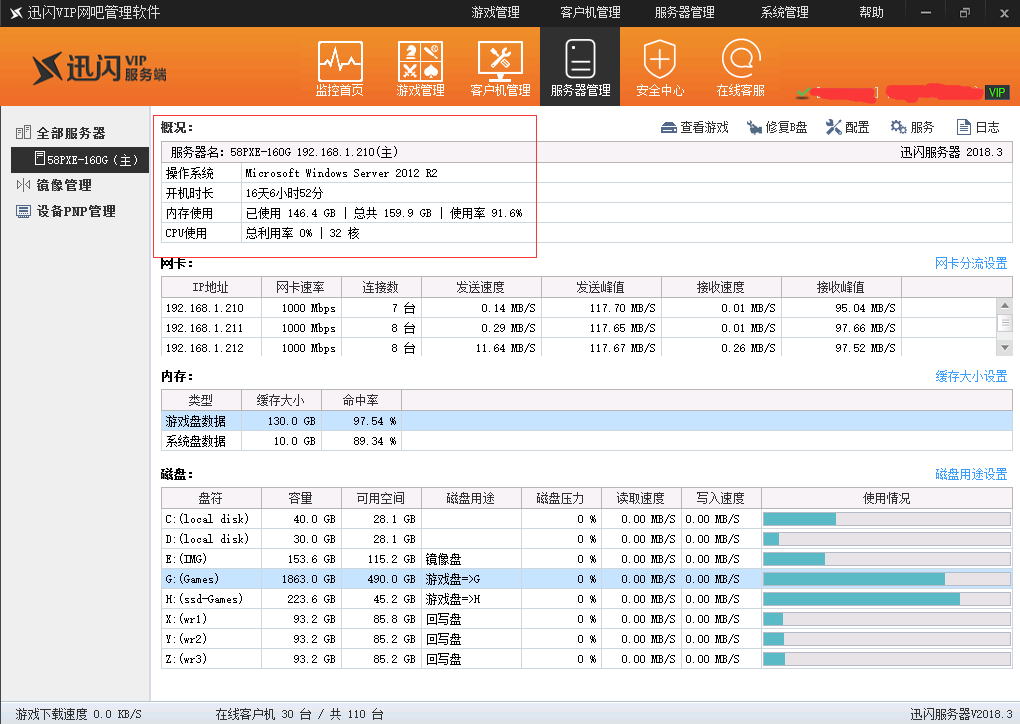
Task: Open the 缓存大小设置 link
Action: pyautogui.click(x=971, y=377)
